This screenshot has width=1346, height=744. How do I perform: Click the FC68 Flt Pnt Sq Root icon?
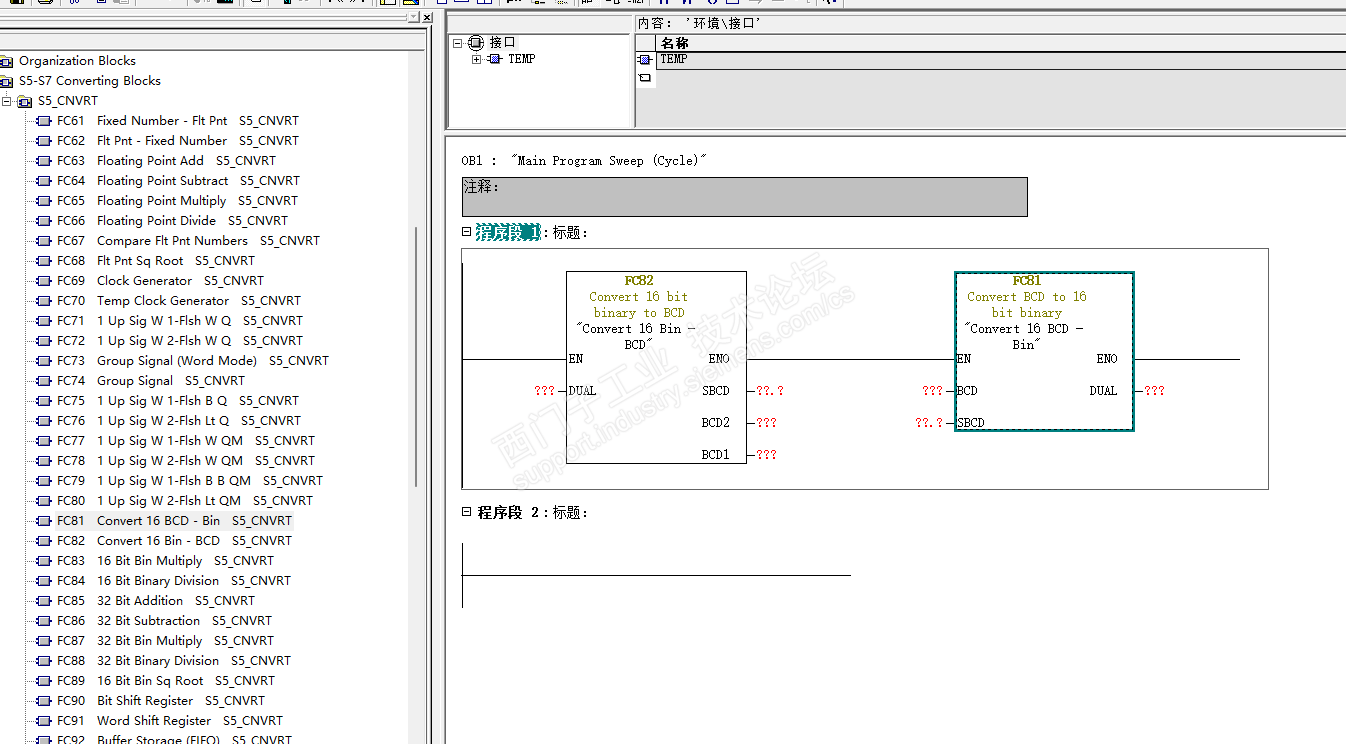pos(43,261)
